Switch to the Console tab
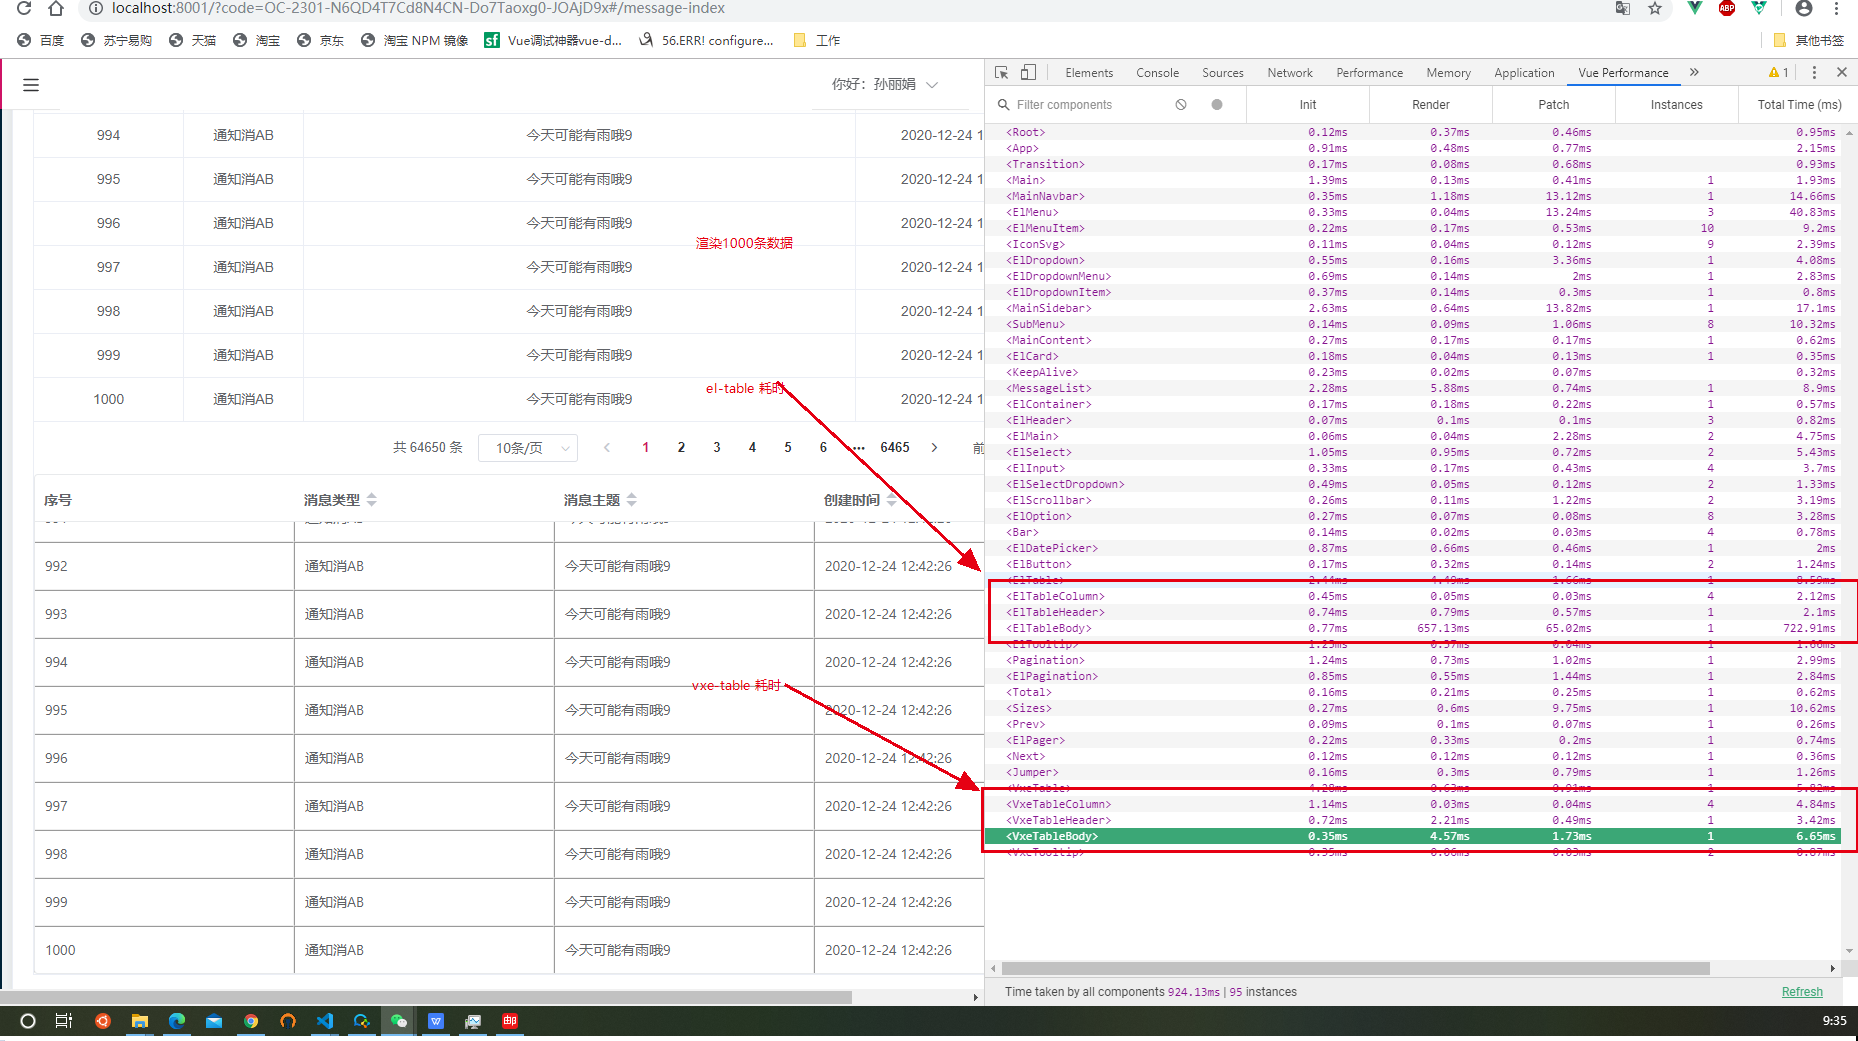Screen dimensions: 1858x1041 click(x=1158, y=73)
